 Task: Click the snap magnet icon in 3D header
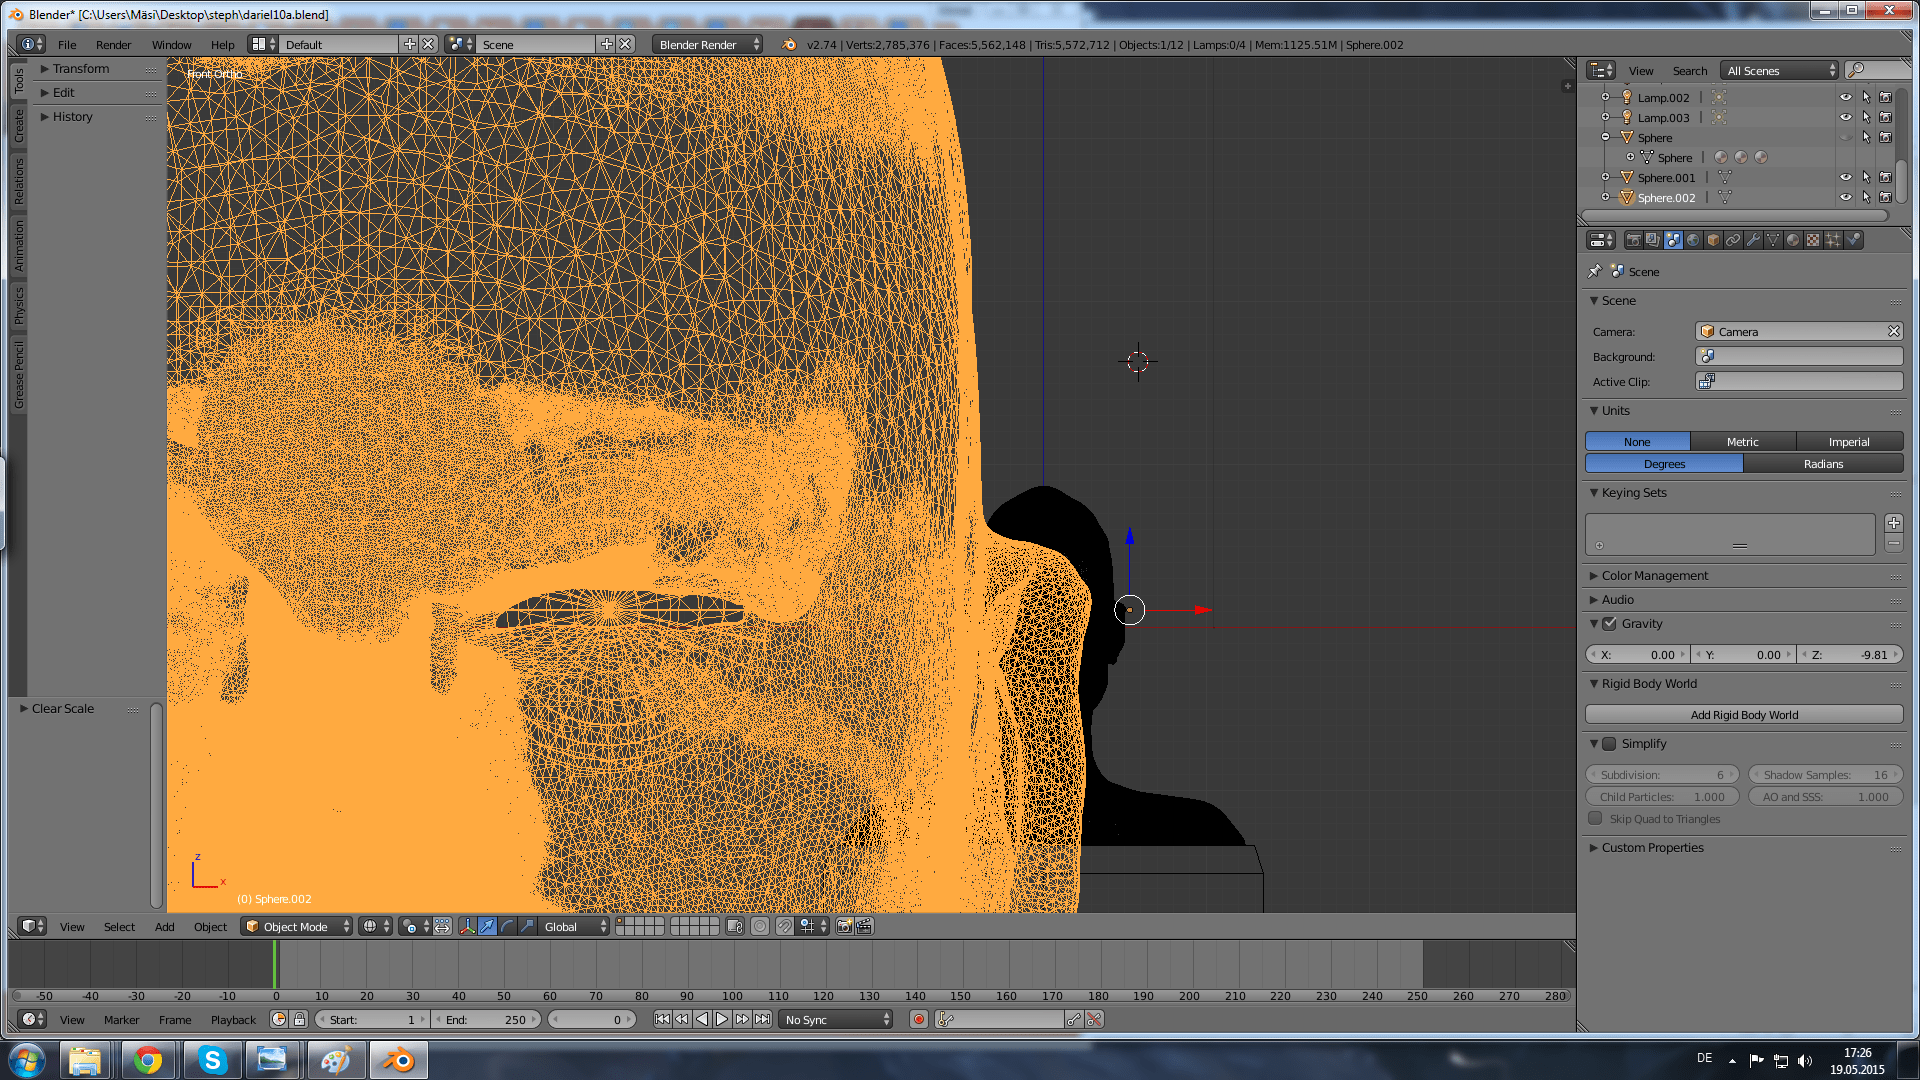(x=785, y=926)
